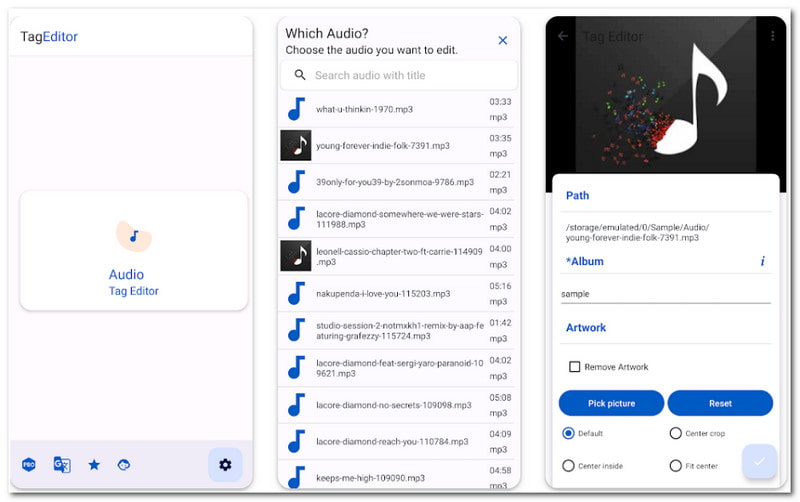Click note icon for studio-session-2 track
The height and width of the screenshot is (502, 800).
[296, 330]
